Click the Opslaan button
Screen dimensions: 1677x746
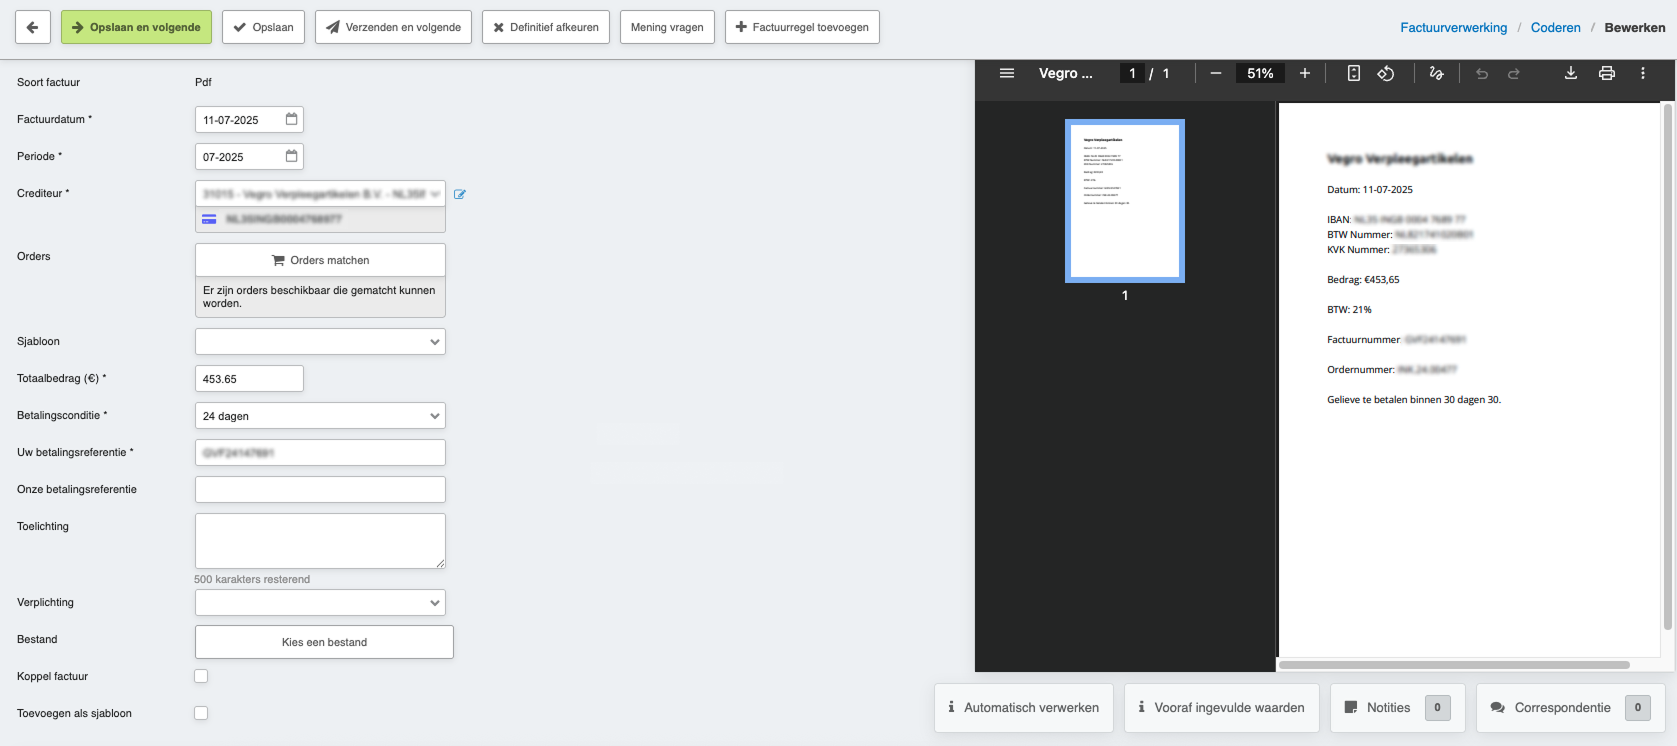264,27
